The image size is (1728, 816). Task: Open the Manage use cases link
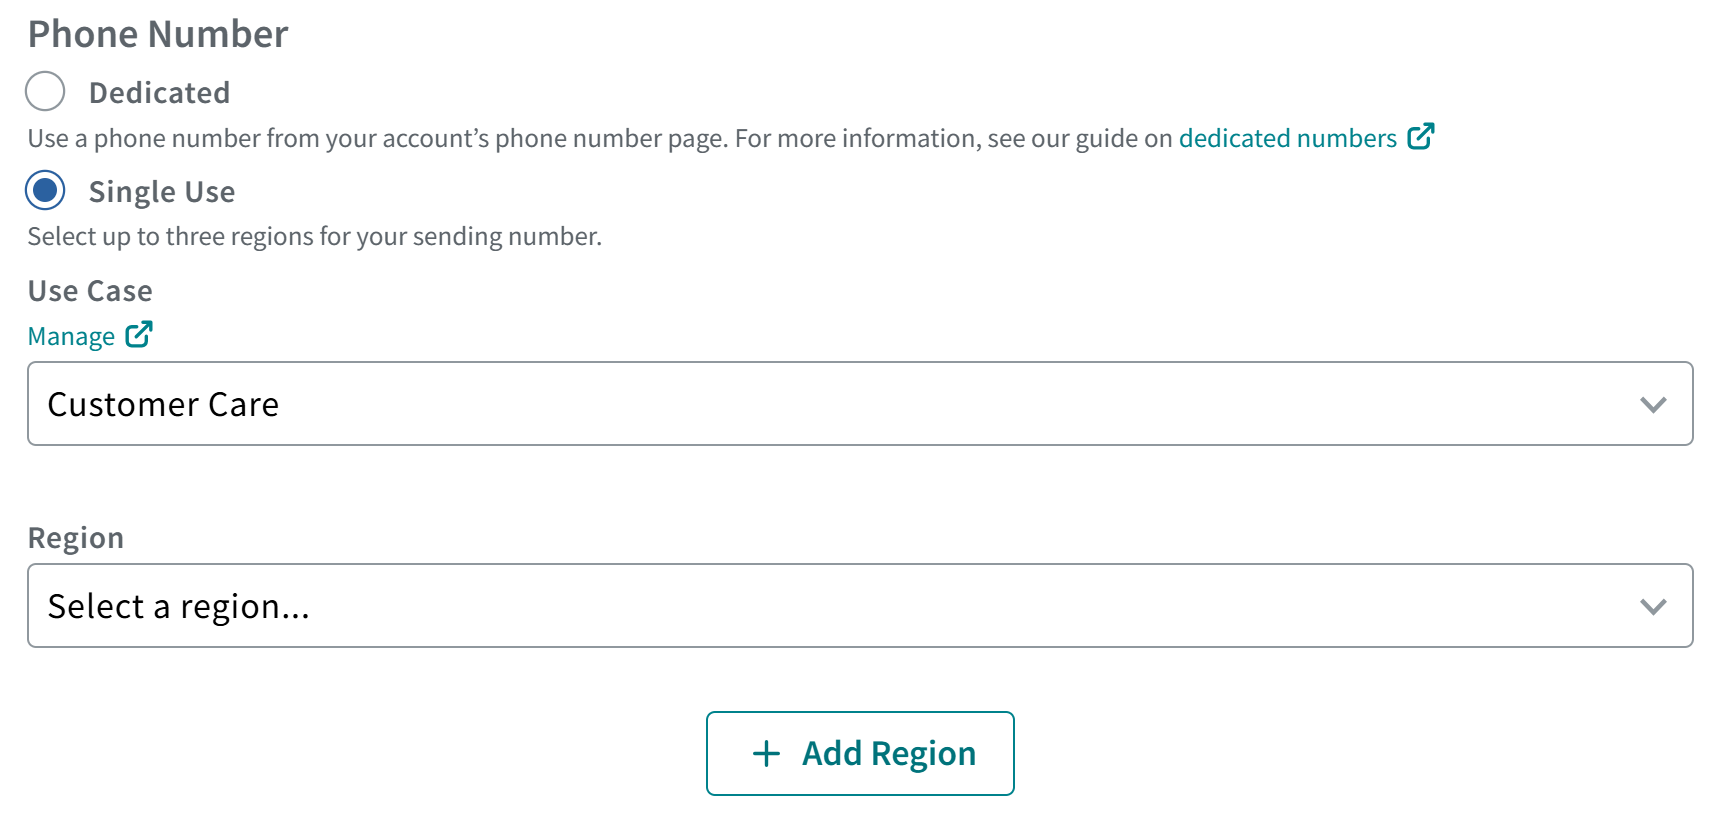(70, 335)
